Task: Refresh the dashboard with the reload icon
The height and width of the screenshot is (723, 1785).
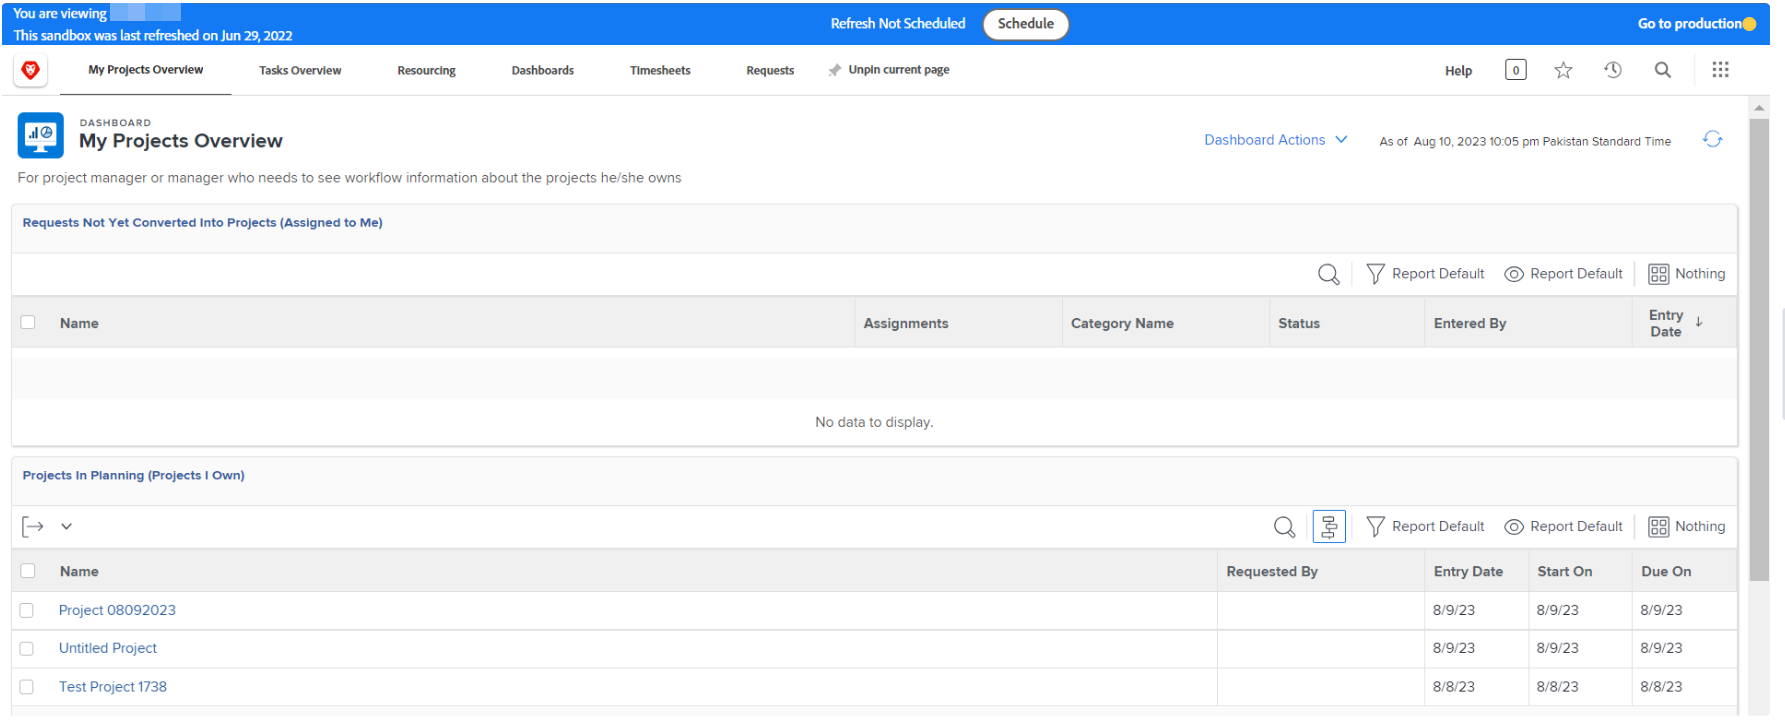Action: [x=1712, y=140]
